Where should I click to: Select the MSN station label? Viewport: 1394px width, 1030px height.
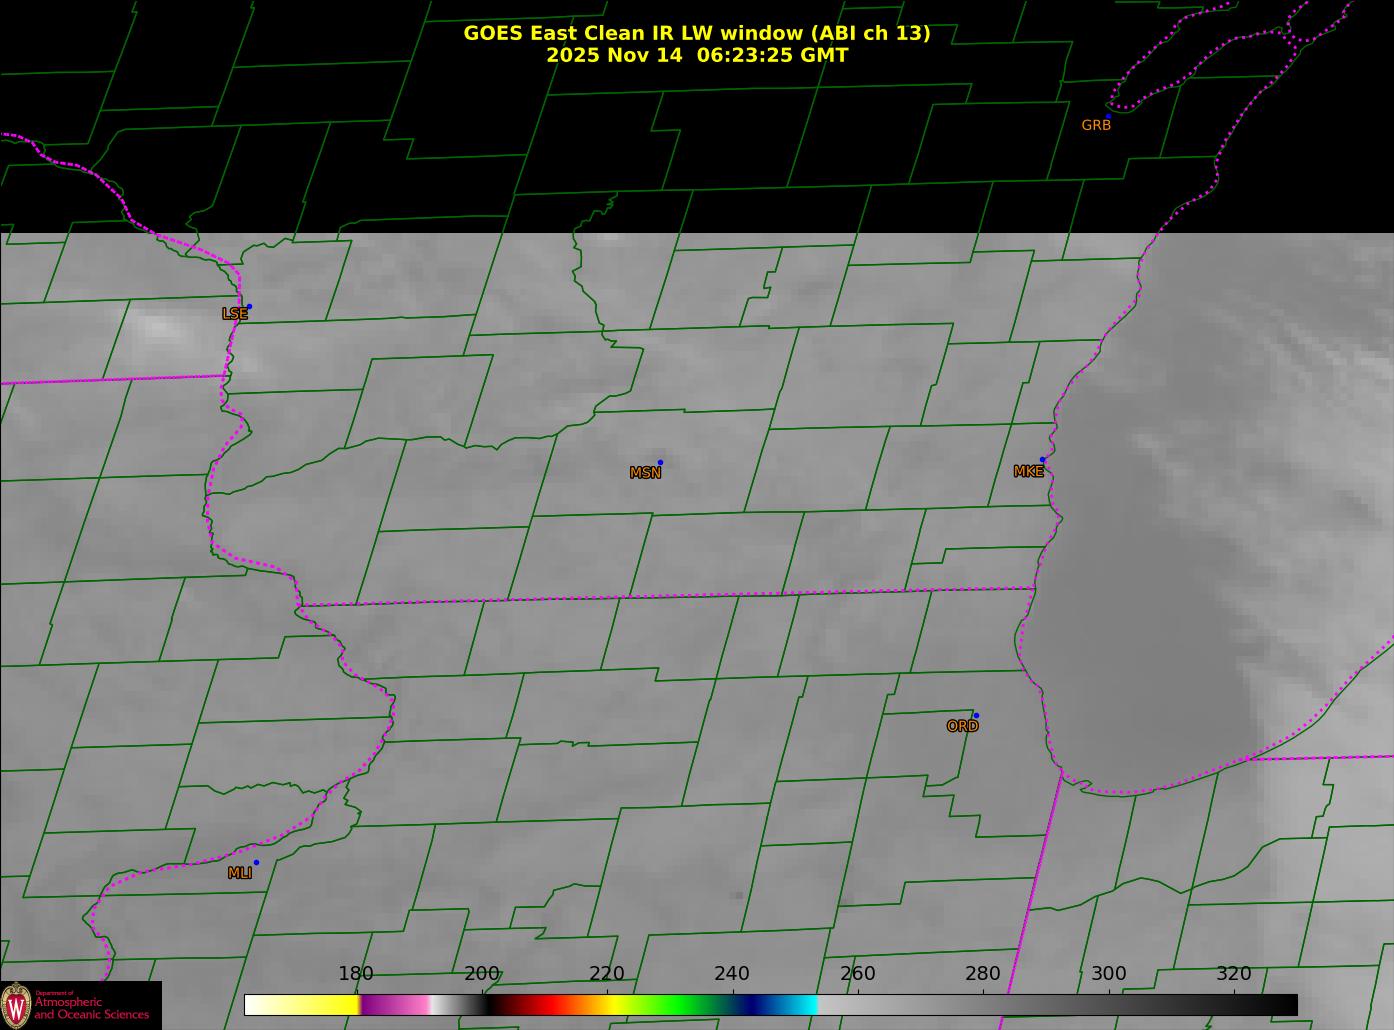click(x=645, y=473)
